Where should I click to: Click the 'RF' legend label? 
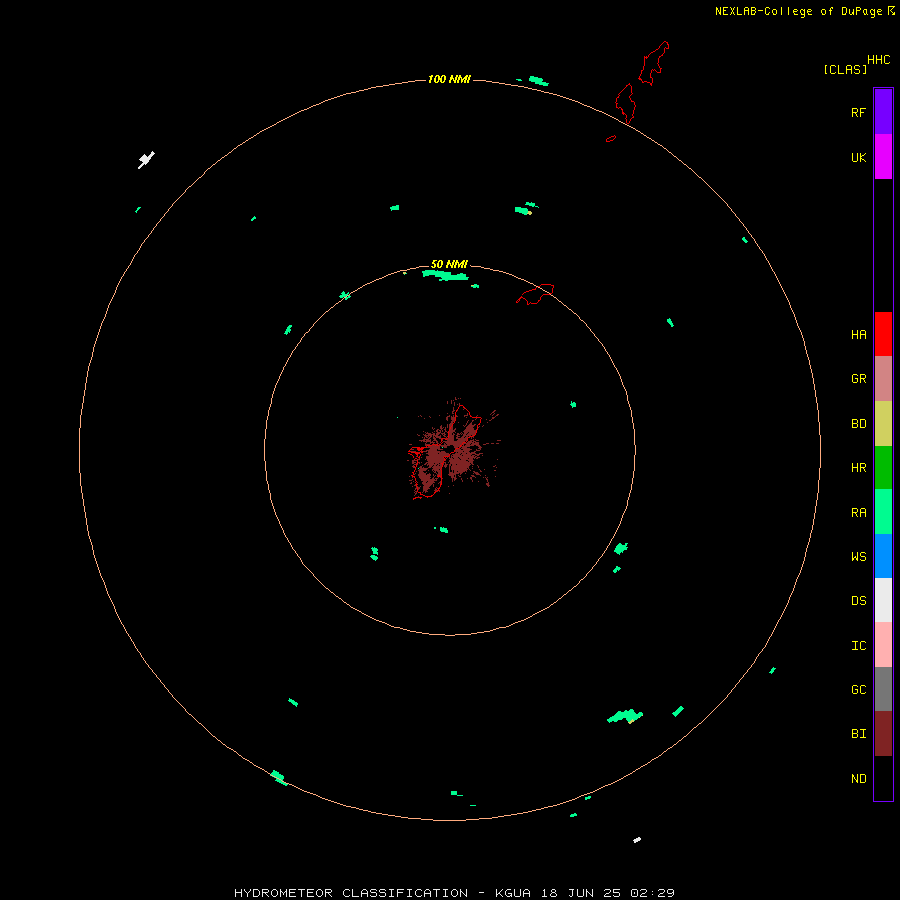pyautogui.click(x=858, y=112)
